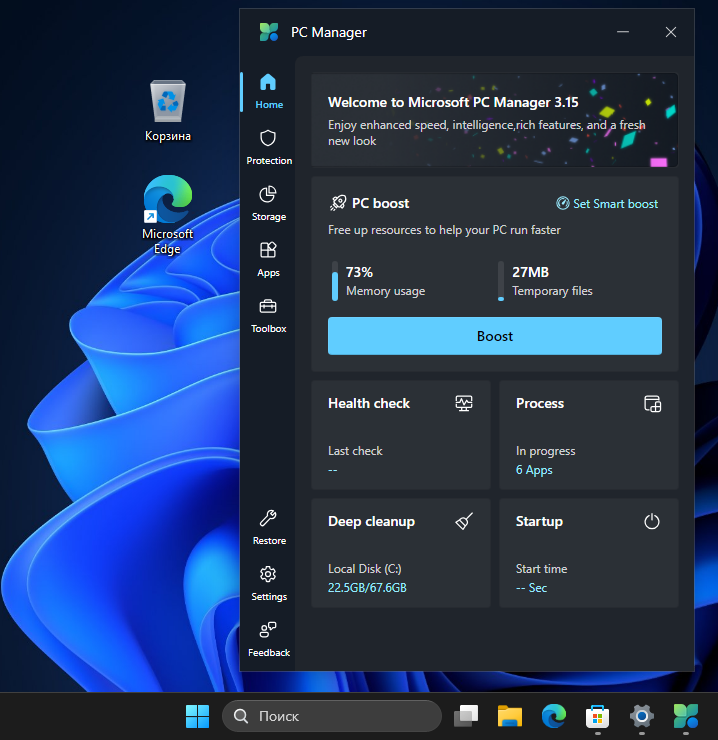Viewport: 718px width, 740px height.
Task: Click the -- Sec start time value
Action: click(x=531, y=588)
